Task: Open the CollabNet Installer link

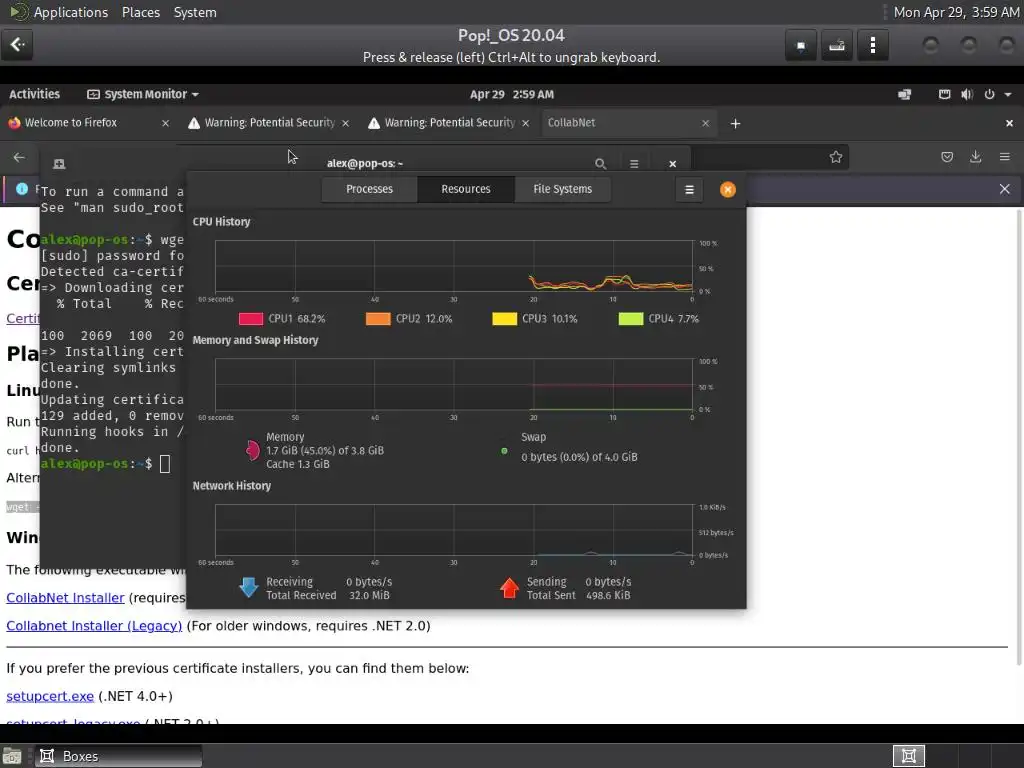Action: coord(65,598)
